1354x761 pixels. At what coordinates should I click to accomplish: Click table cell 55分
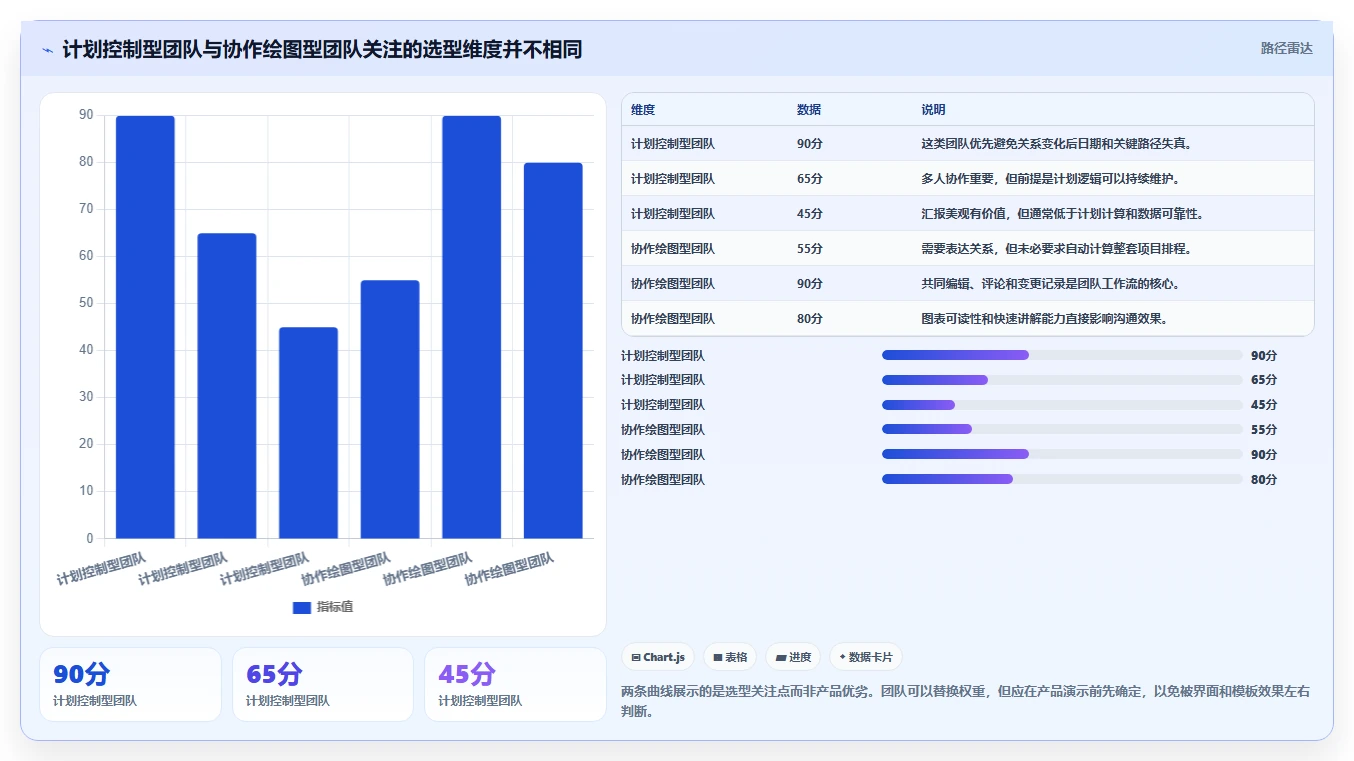pos(810,249)
